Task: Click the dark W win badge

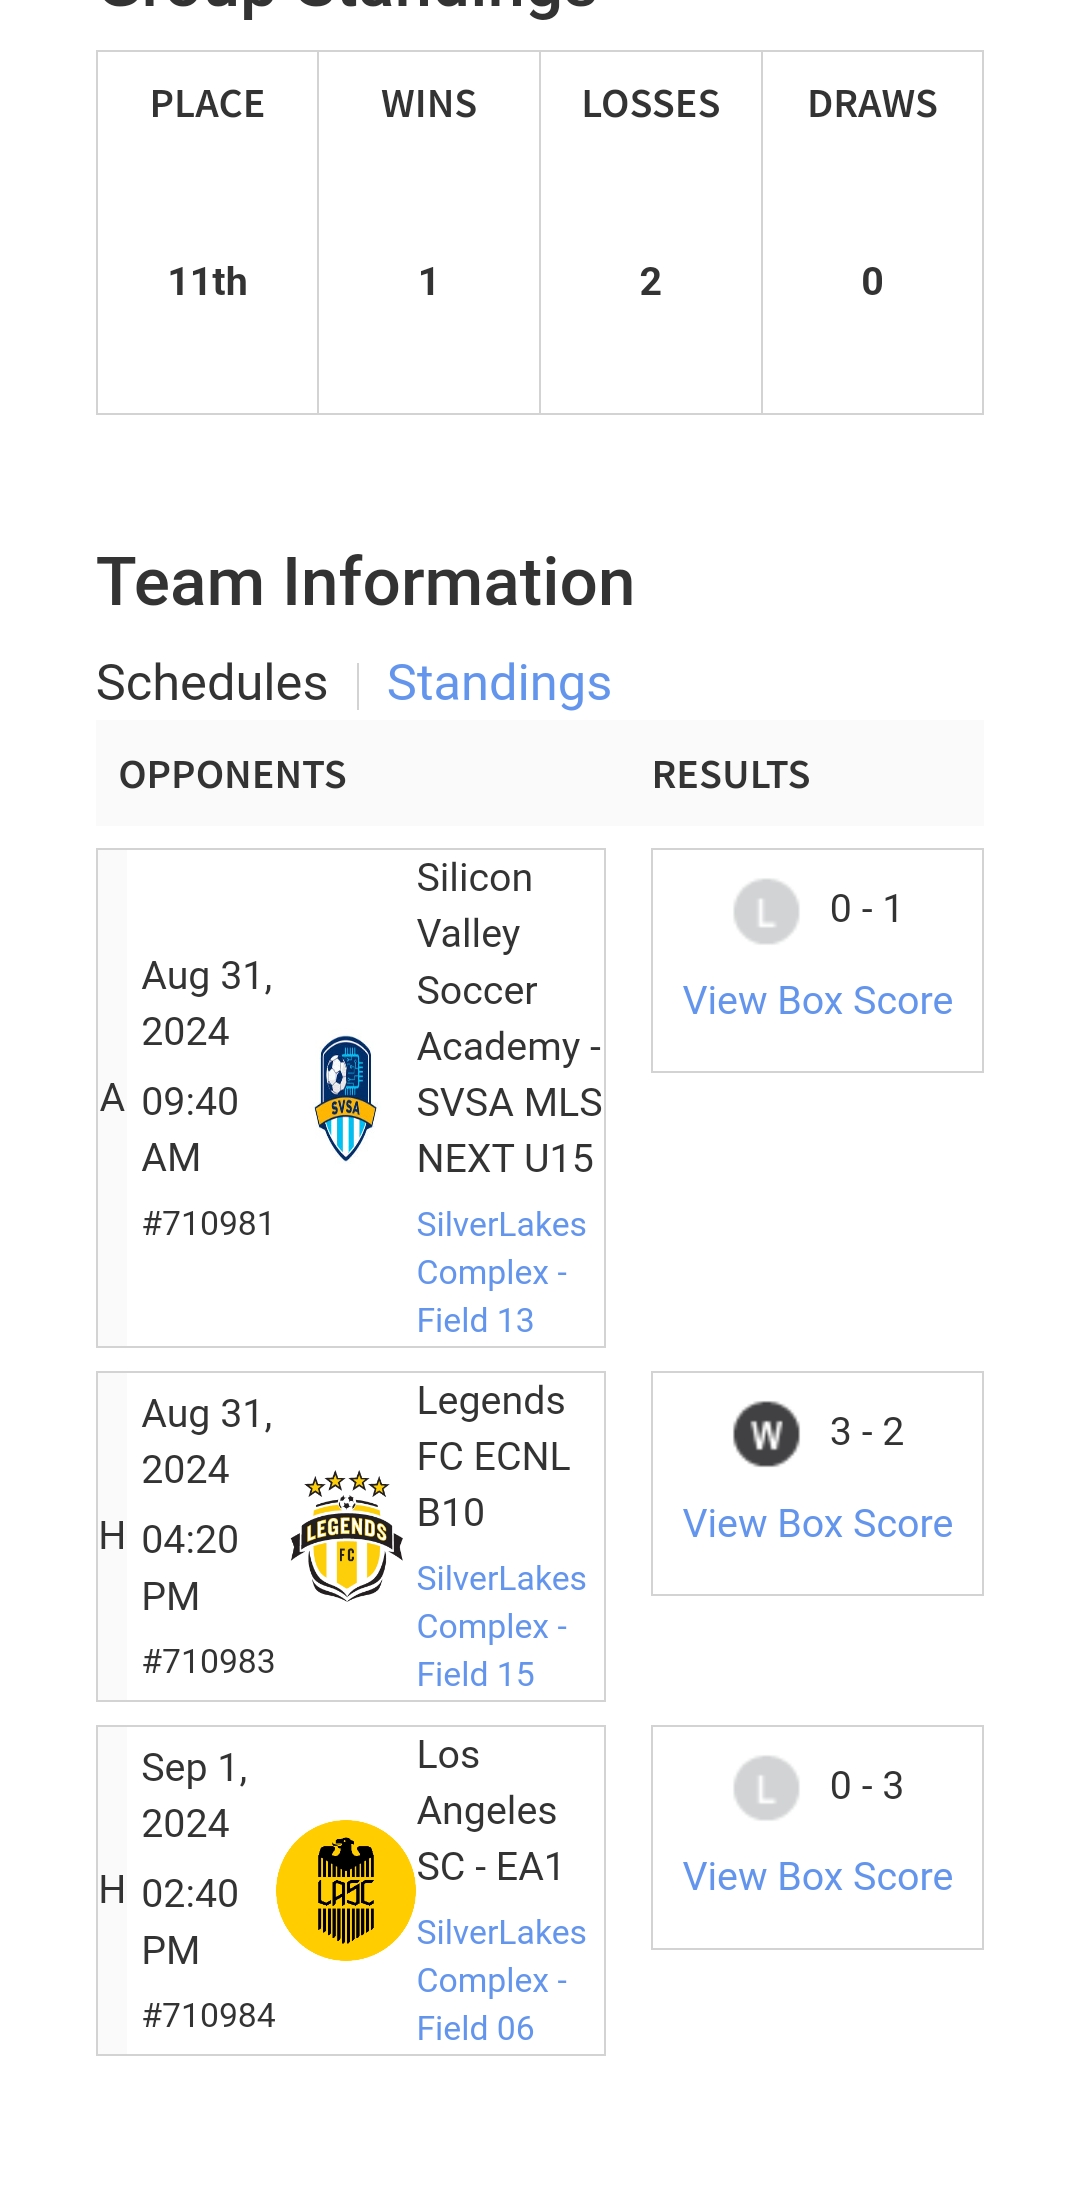Action: (x=766, y=1434)
